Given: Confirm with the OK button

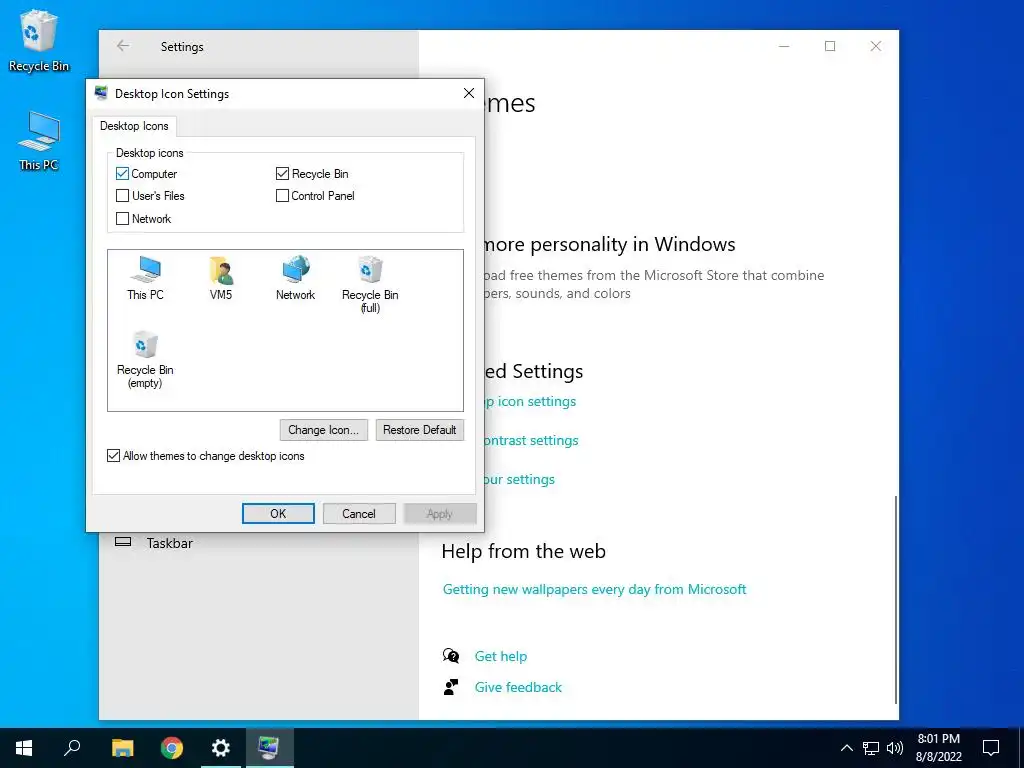Looking at the screenshot, I should (x=278, y=513).
